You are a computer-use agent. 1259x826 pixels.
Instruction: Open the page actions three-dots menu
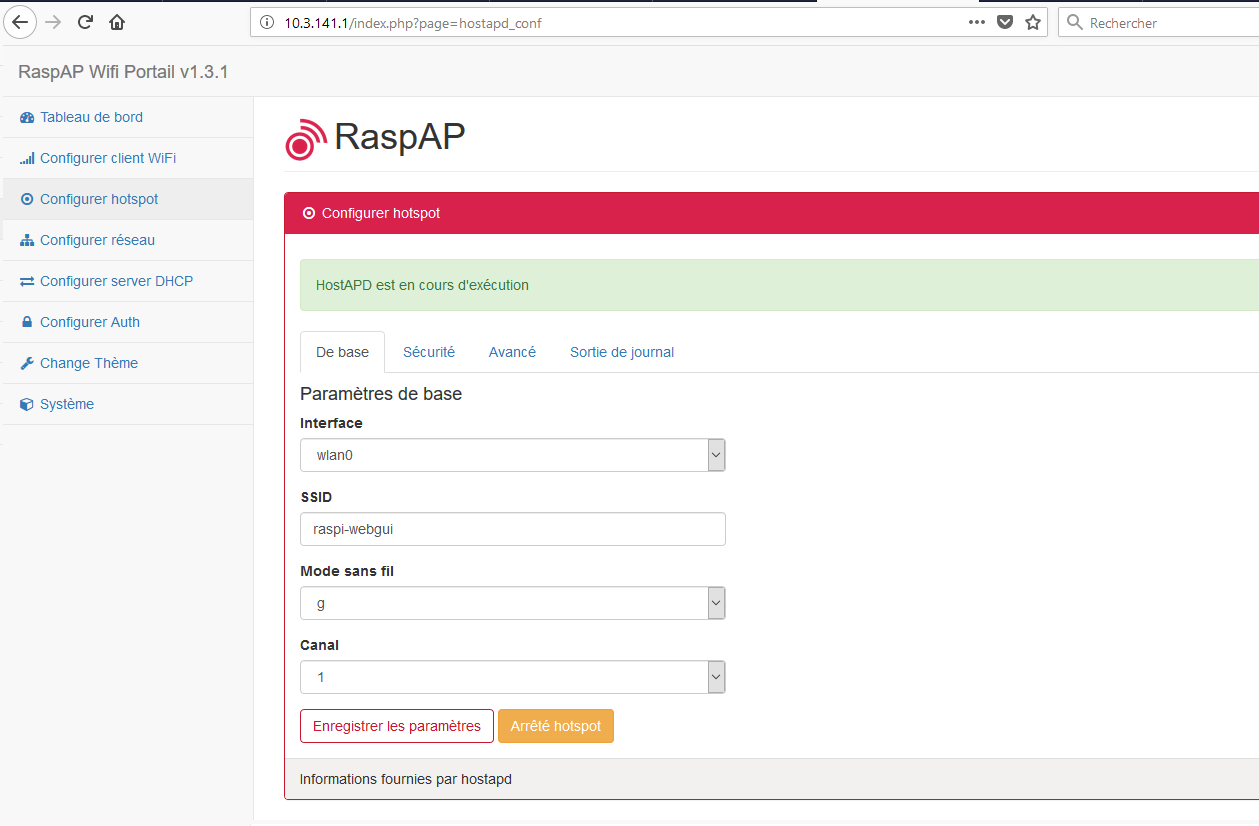pos(977,22)
